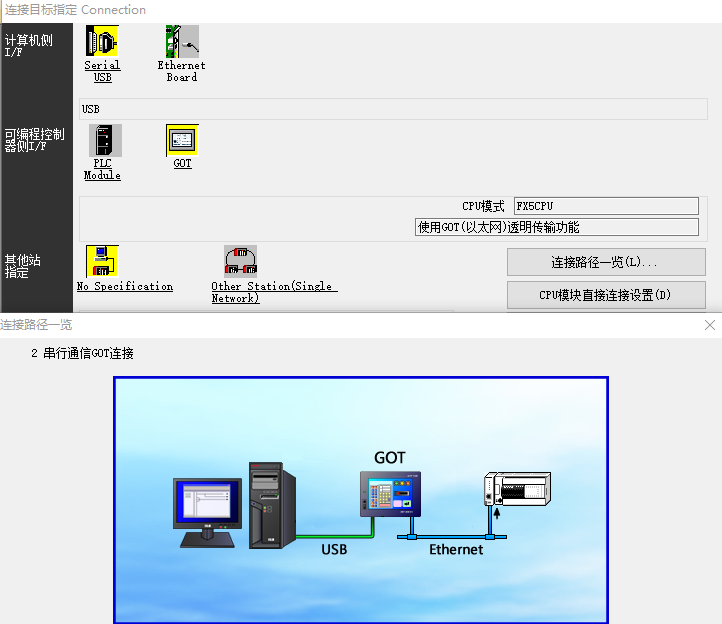Click the CPU模式 field showing FX5CPU
This screenshot has width=722, height=624.
click(x=605, y=206)
